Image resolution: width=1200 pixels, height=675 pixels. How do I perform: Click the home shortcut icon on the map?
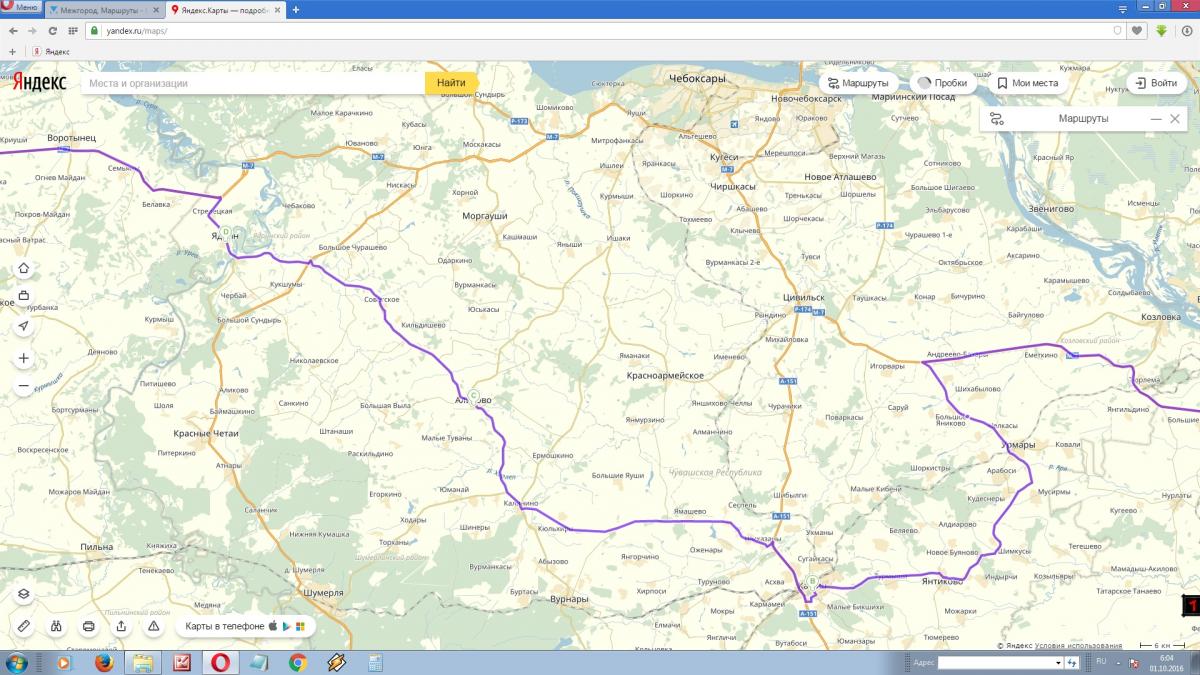(x=24, y=268)
